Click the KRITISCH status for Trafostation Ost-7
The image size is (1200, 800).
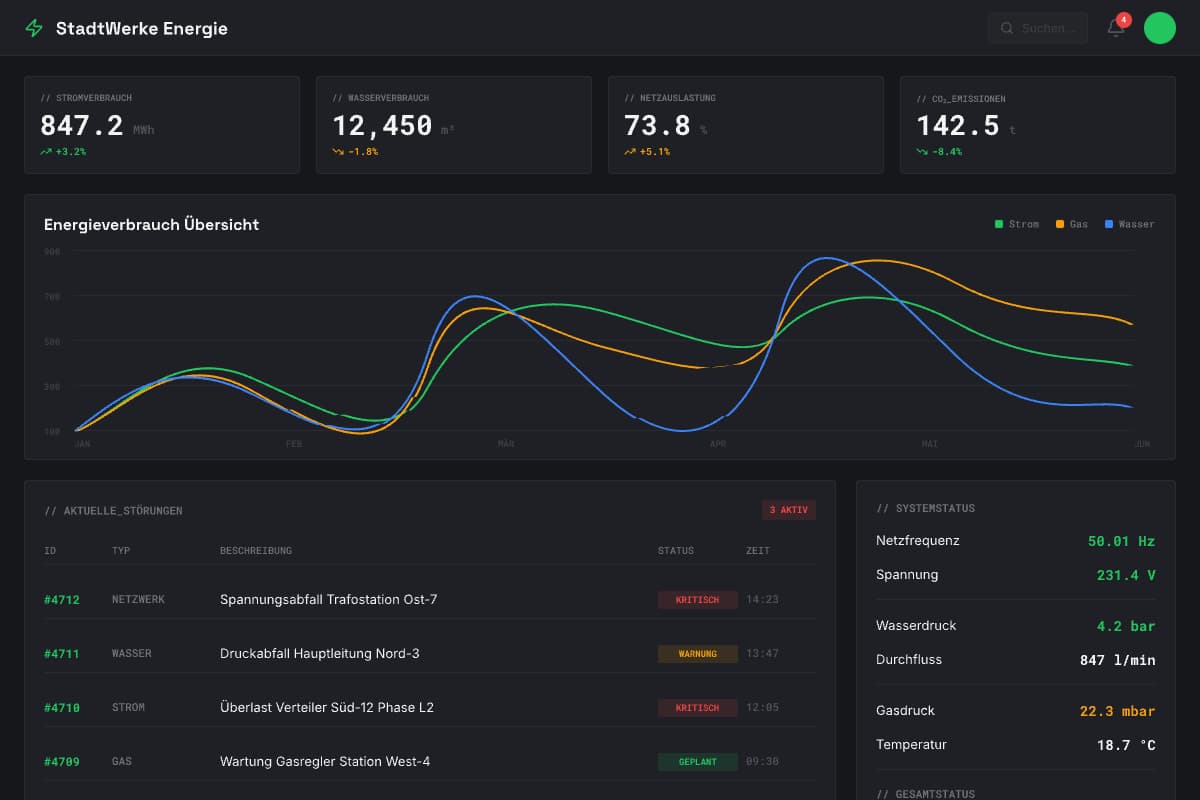[x=697, y=600]
